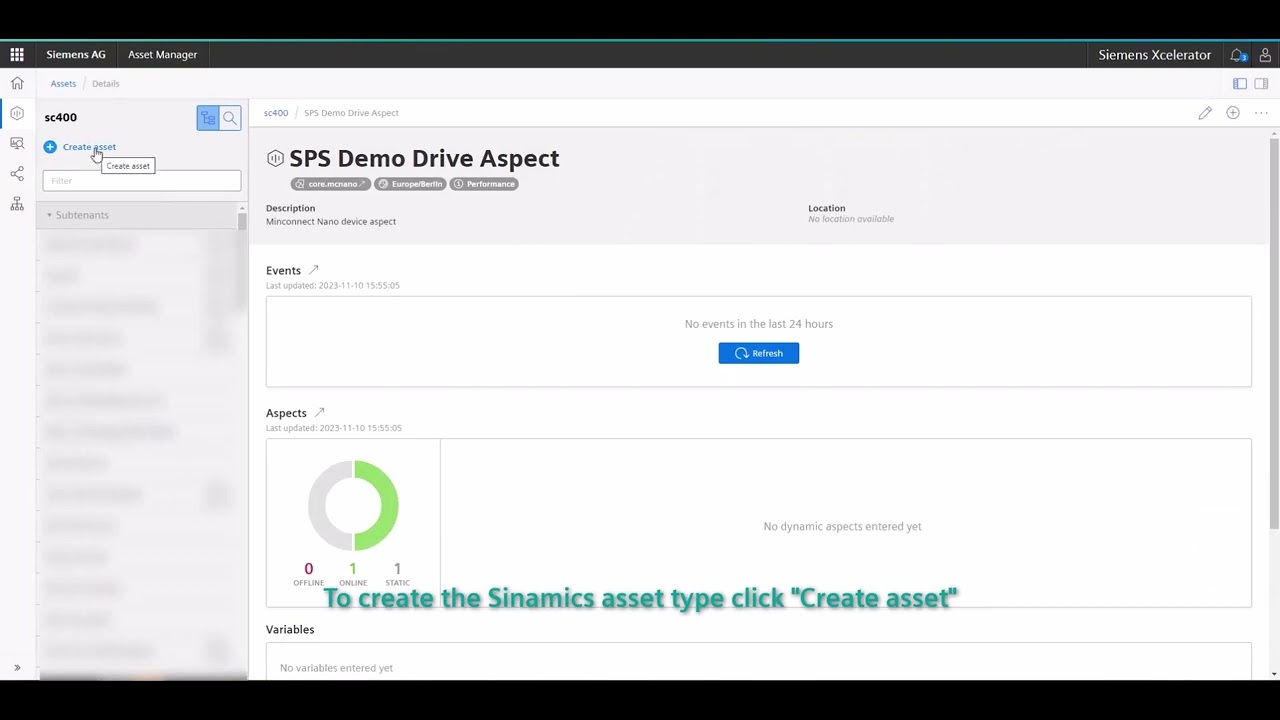Open the three-dot more options menu
The image size is (1280, 720).
[1261, 113]
